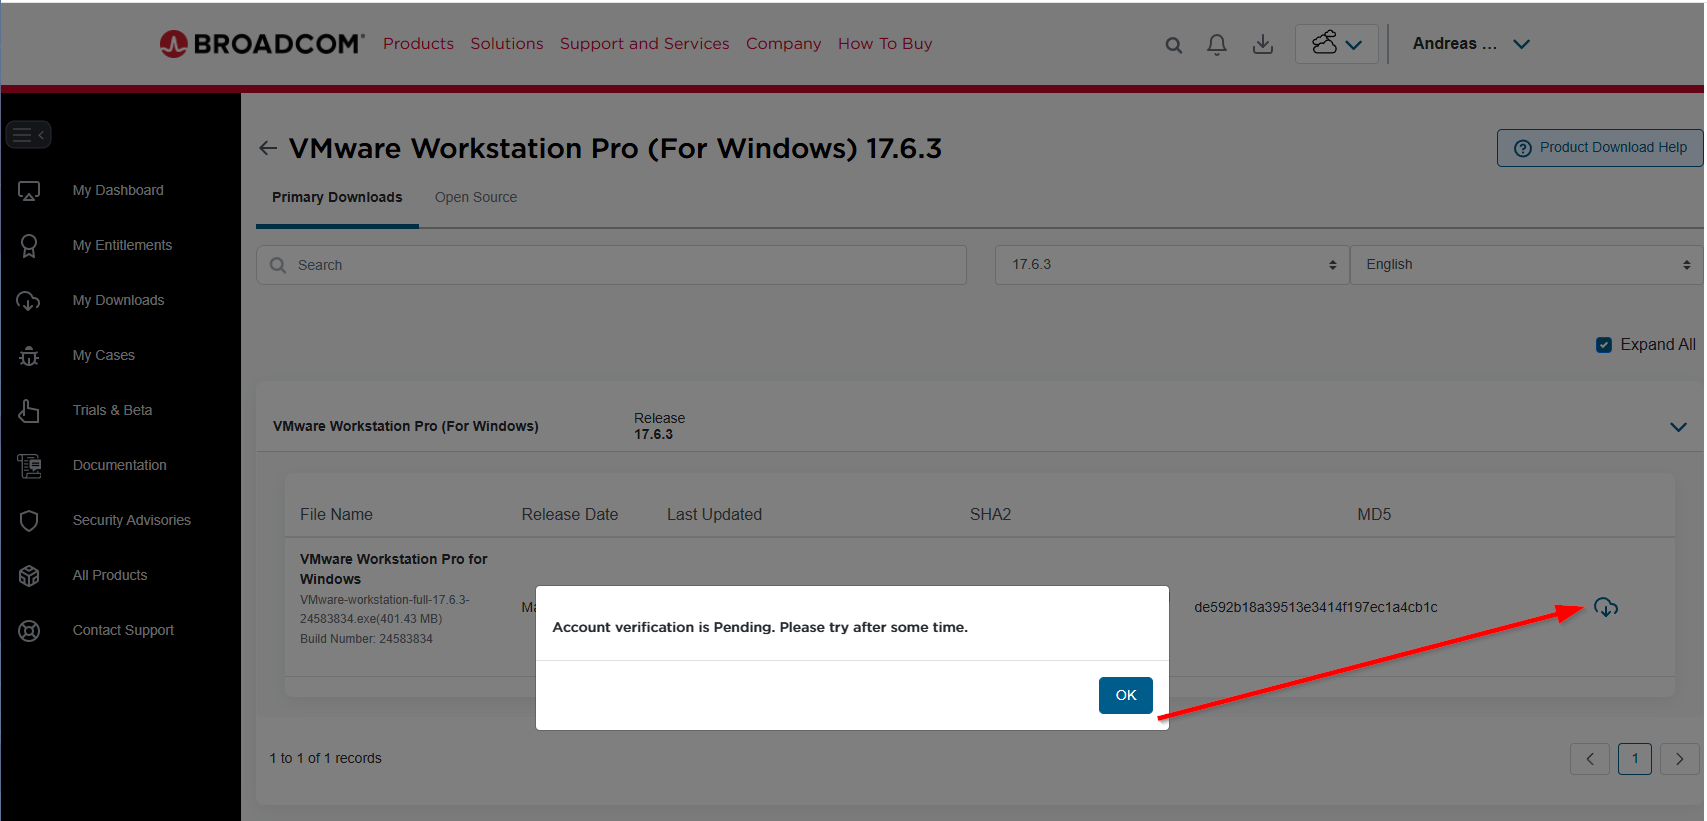This screenshot has height=821, width=1707.
Task: Click the VMware Workstation Pro for Windows file title
Action: click(x=394, y=569)
